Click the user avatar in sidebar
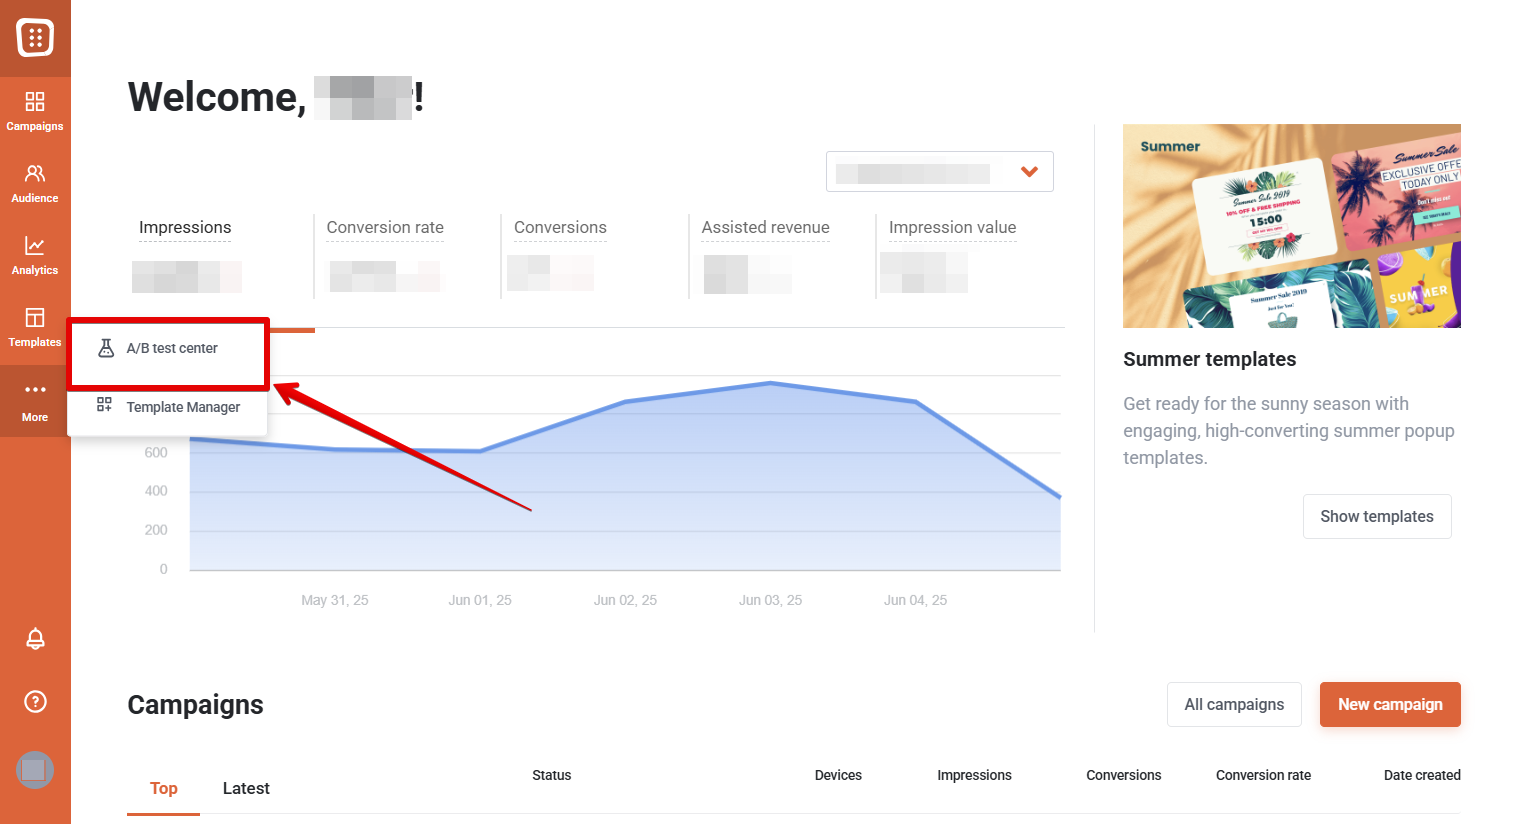The width and height of the screenshot is (1516, 824). click(x=35, y=770)
